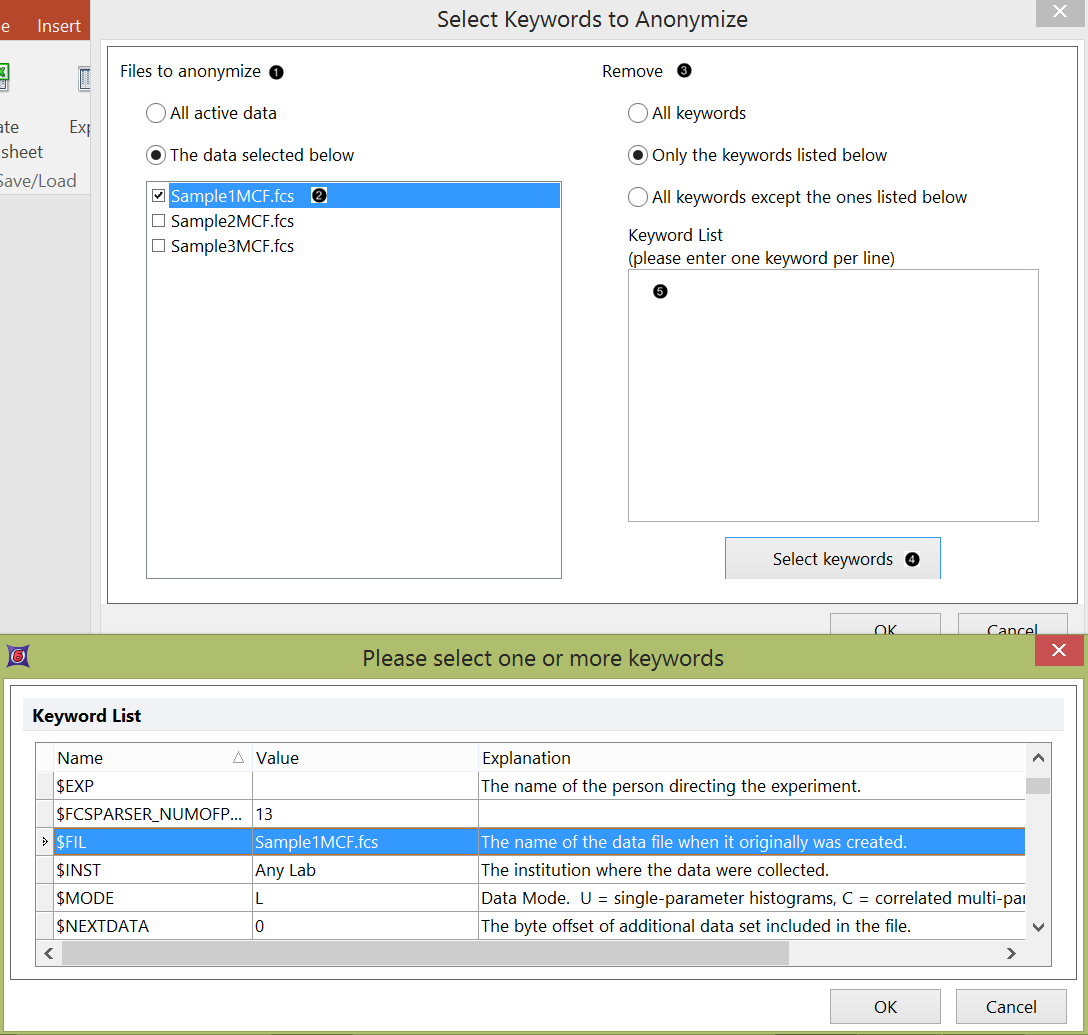Choose 'All keywords except the ones listed below'

pyautogui.click(x=638, y=197)
